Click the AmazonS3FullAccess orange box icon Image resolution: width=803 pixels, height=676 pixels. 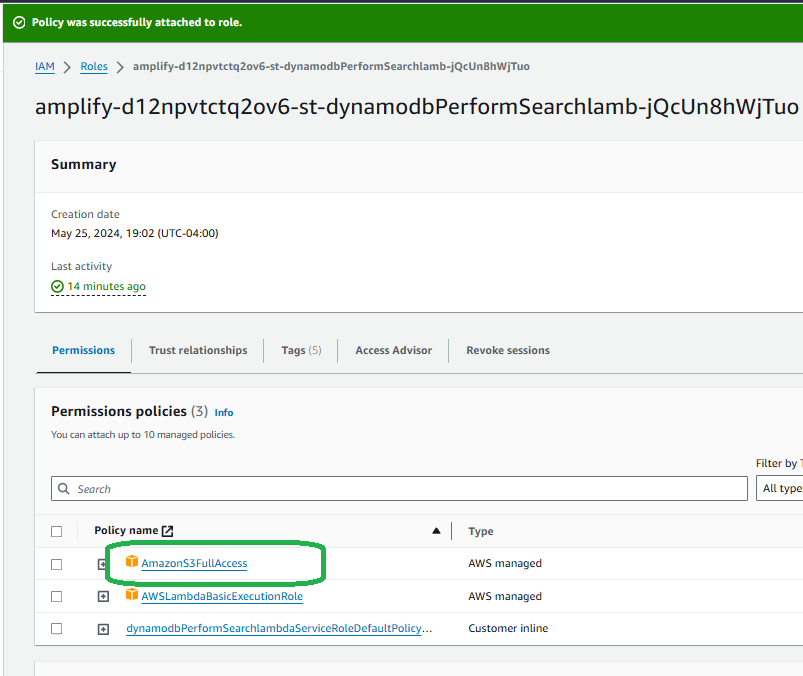pos(132,561)
